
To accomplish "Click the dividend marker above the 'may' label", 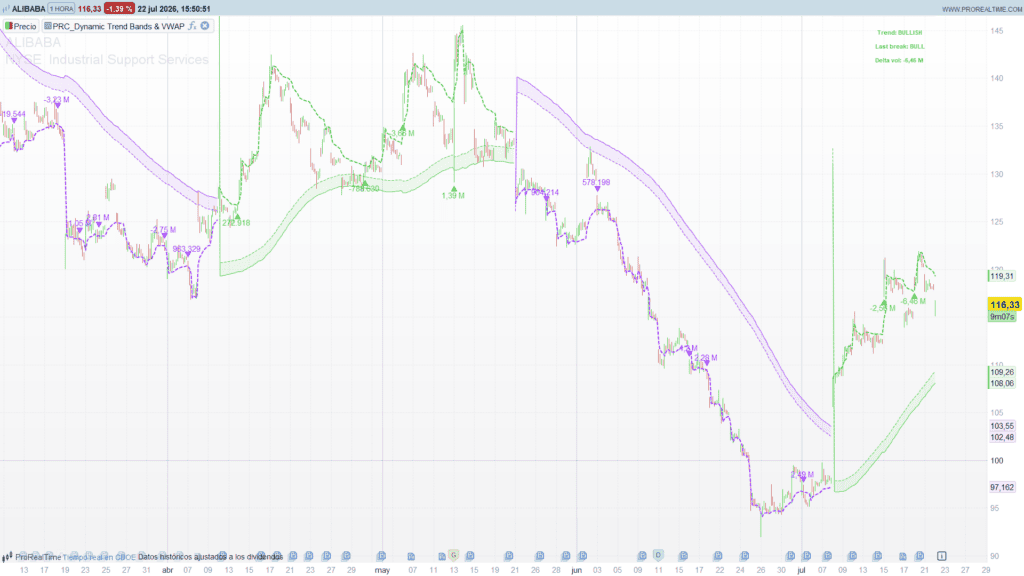I will click(x=381, y=556).
